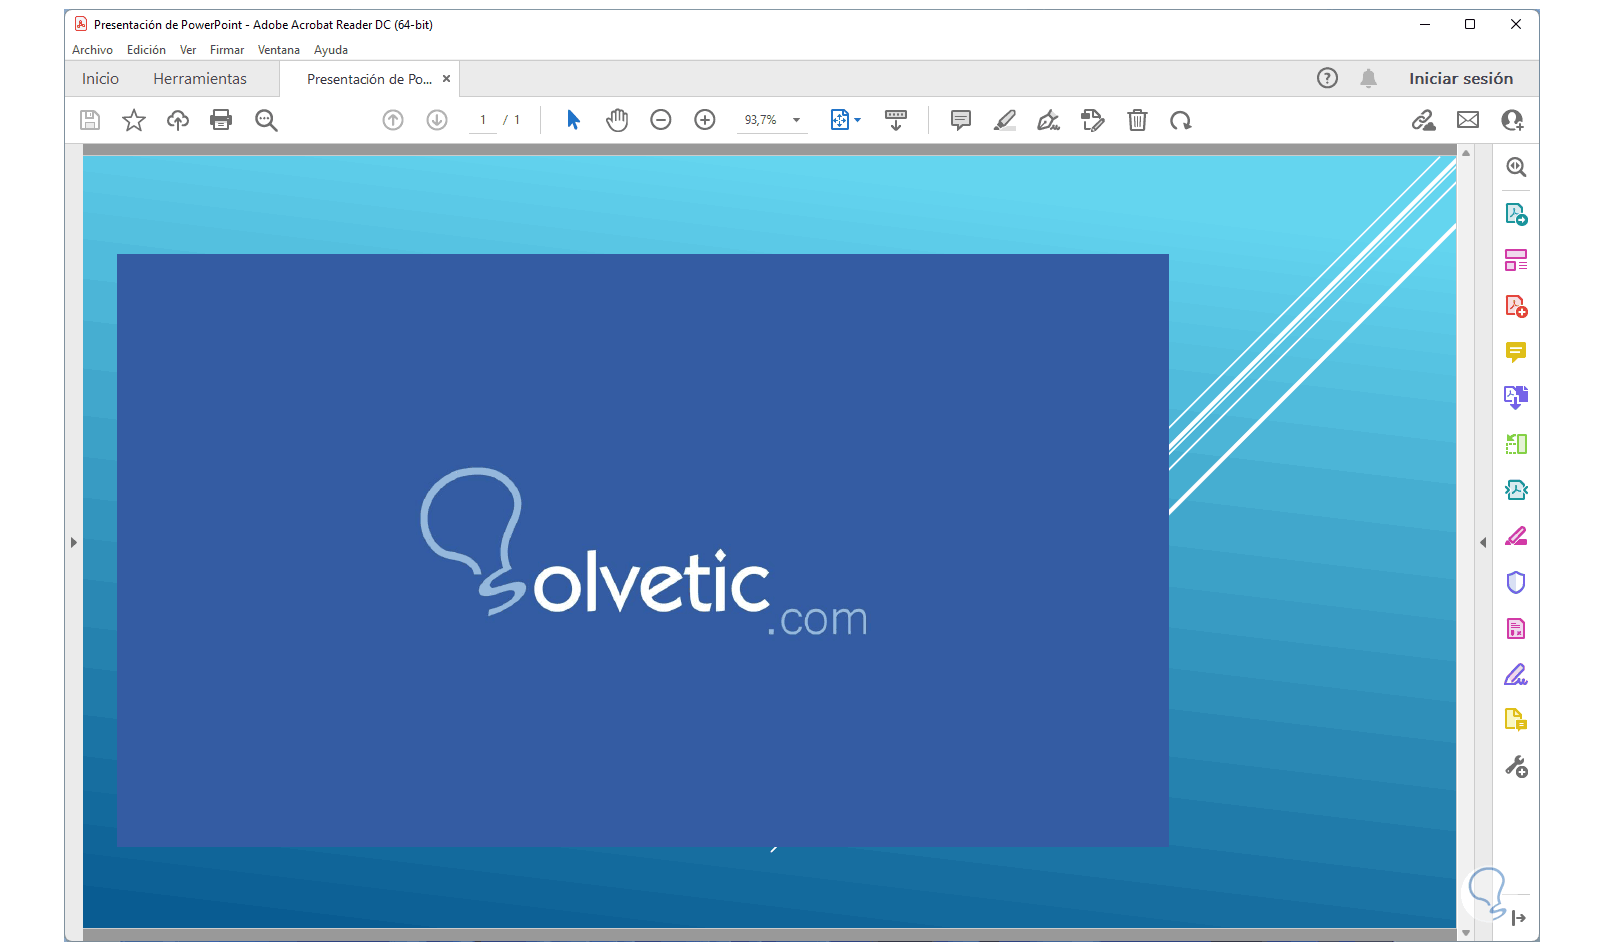Close the Presentación de Po... tab
Screen dimensions: 1605x951
coord(446,79)
